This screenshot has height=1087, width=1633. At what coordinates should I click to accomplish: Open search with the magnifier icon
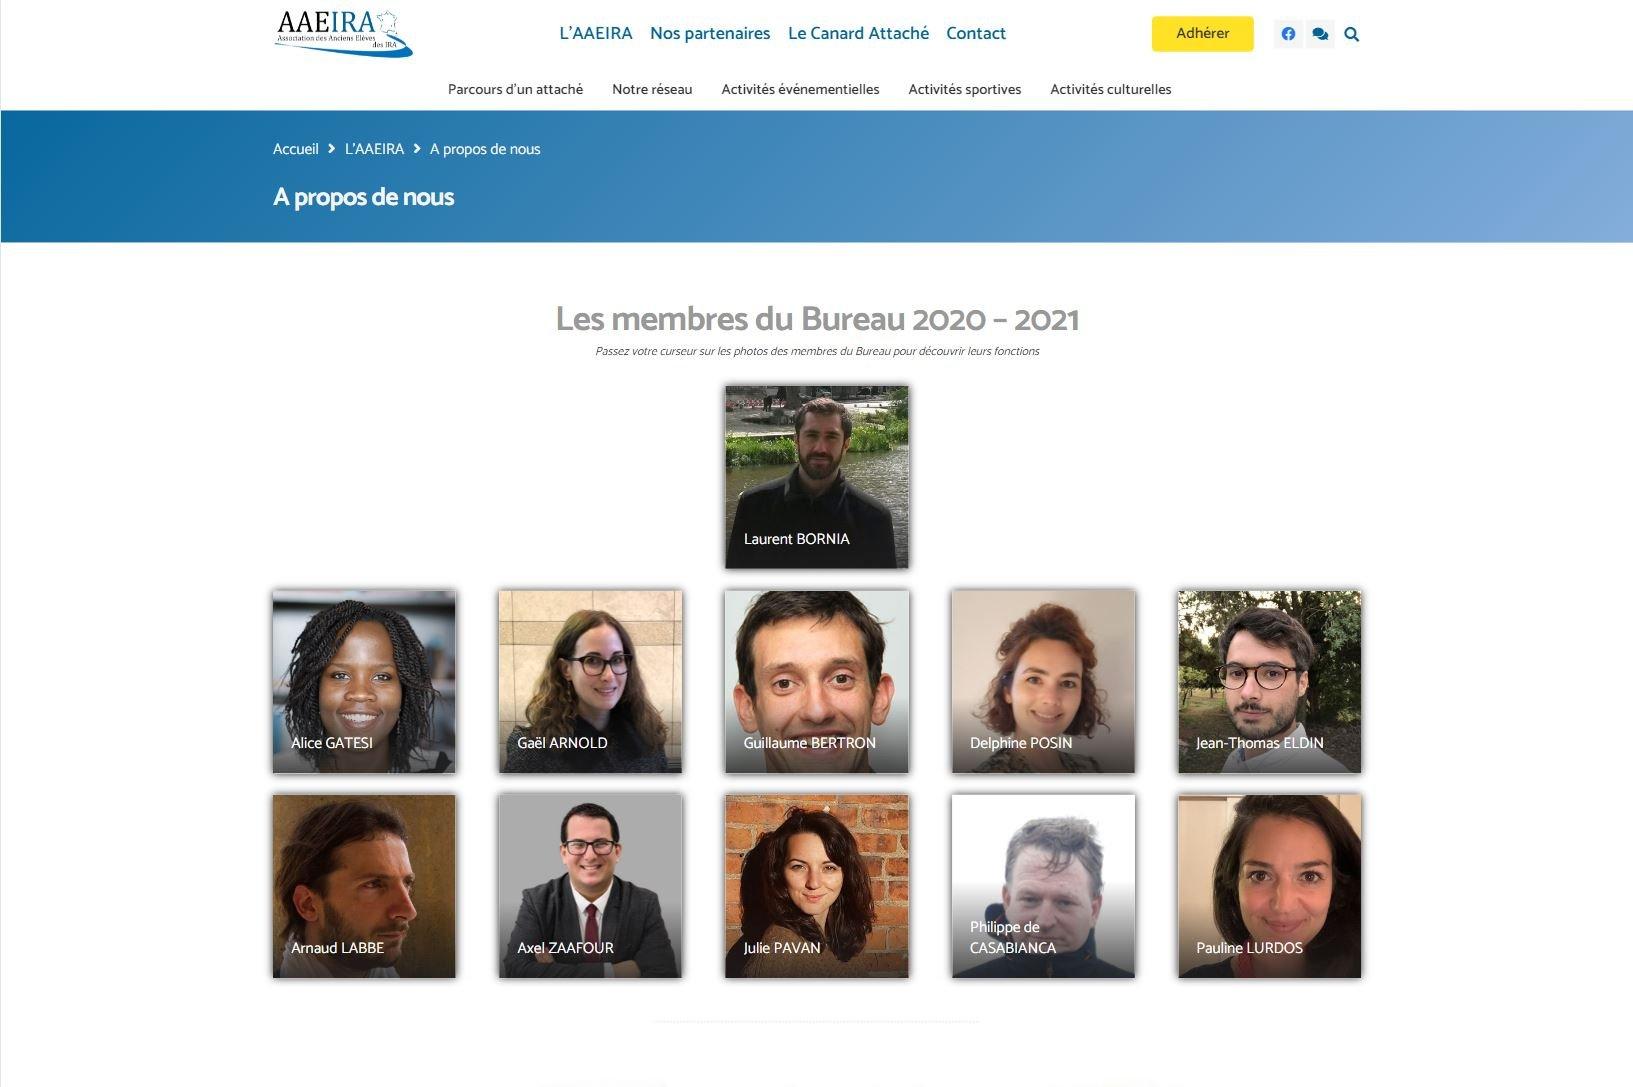[x=1352, y=34]
